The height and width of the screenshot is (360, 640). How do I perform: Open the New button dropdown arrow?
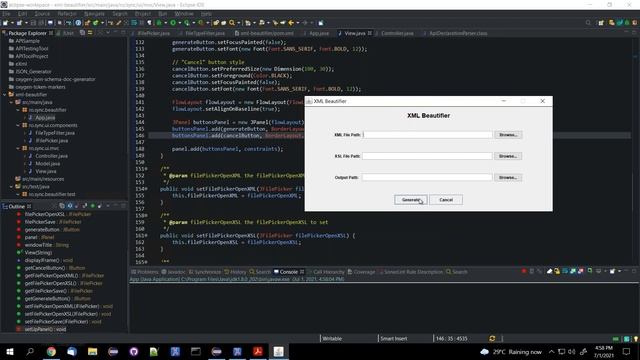pyautogui.click(x=13, y=23)
